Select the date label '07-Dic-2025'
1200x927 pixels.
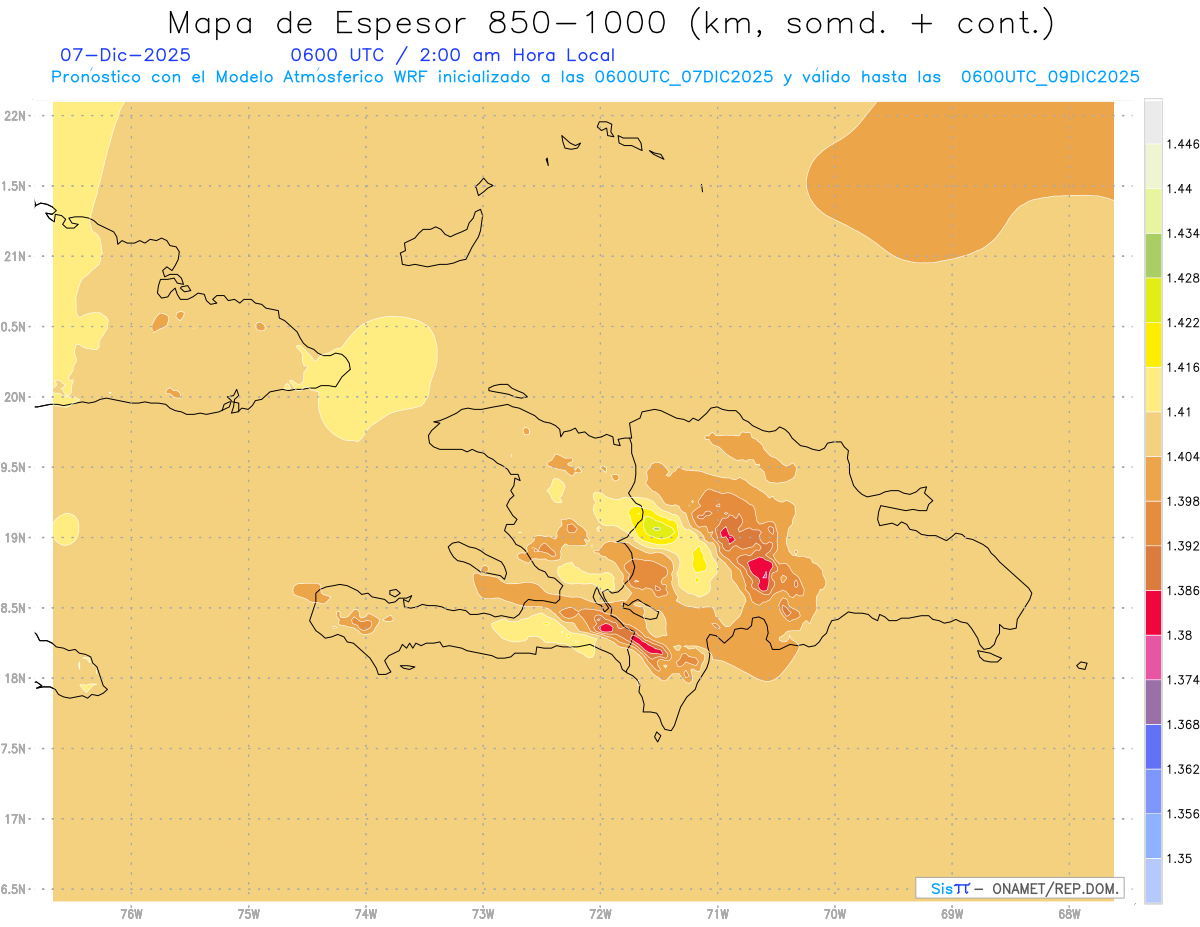[x=126, y=55]
